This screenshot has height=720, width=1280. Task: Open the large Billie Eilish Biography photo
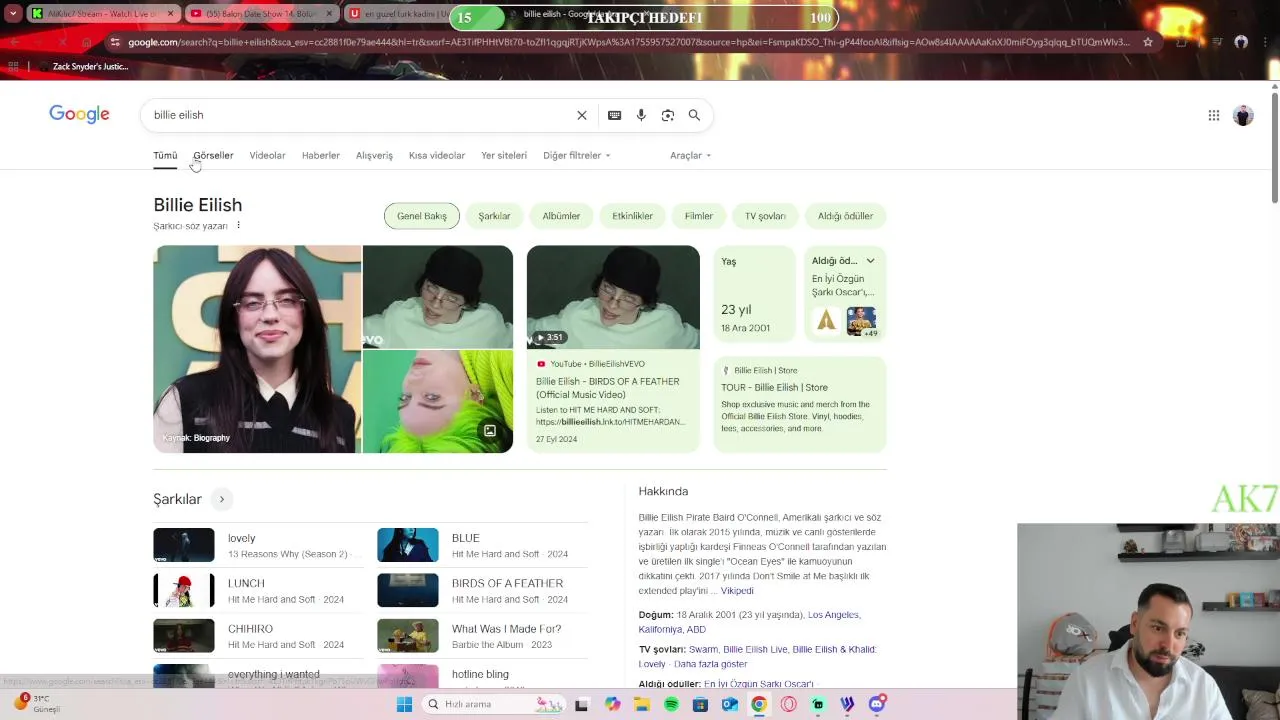(257, 349)
